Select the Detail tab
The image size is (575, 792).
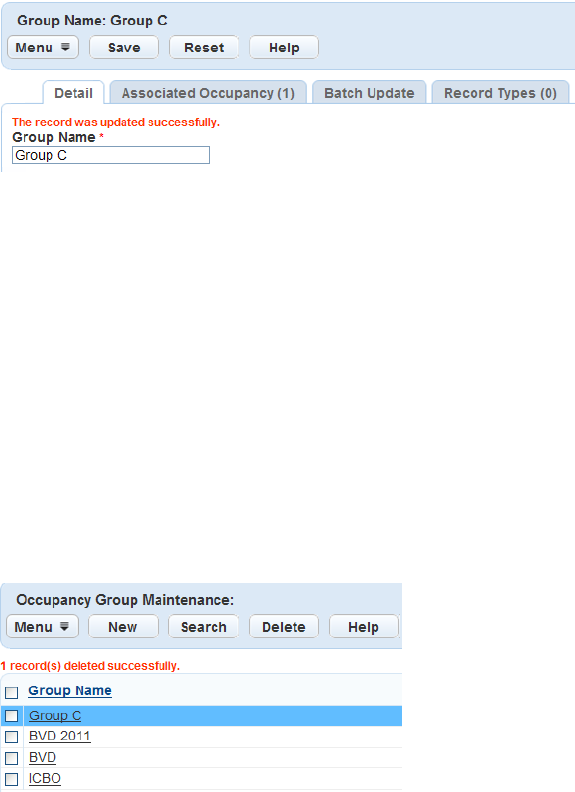click(x=74, y=93)
